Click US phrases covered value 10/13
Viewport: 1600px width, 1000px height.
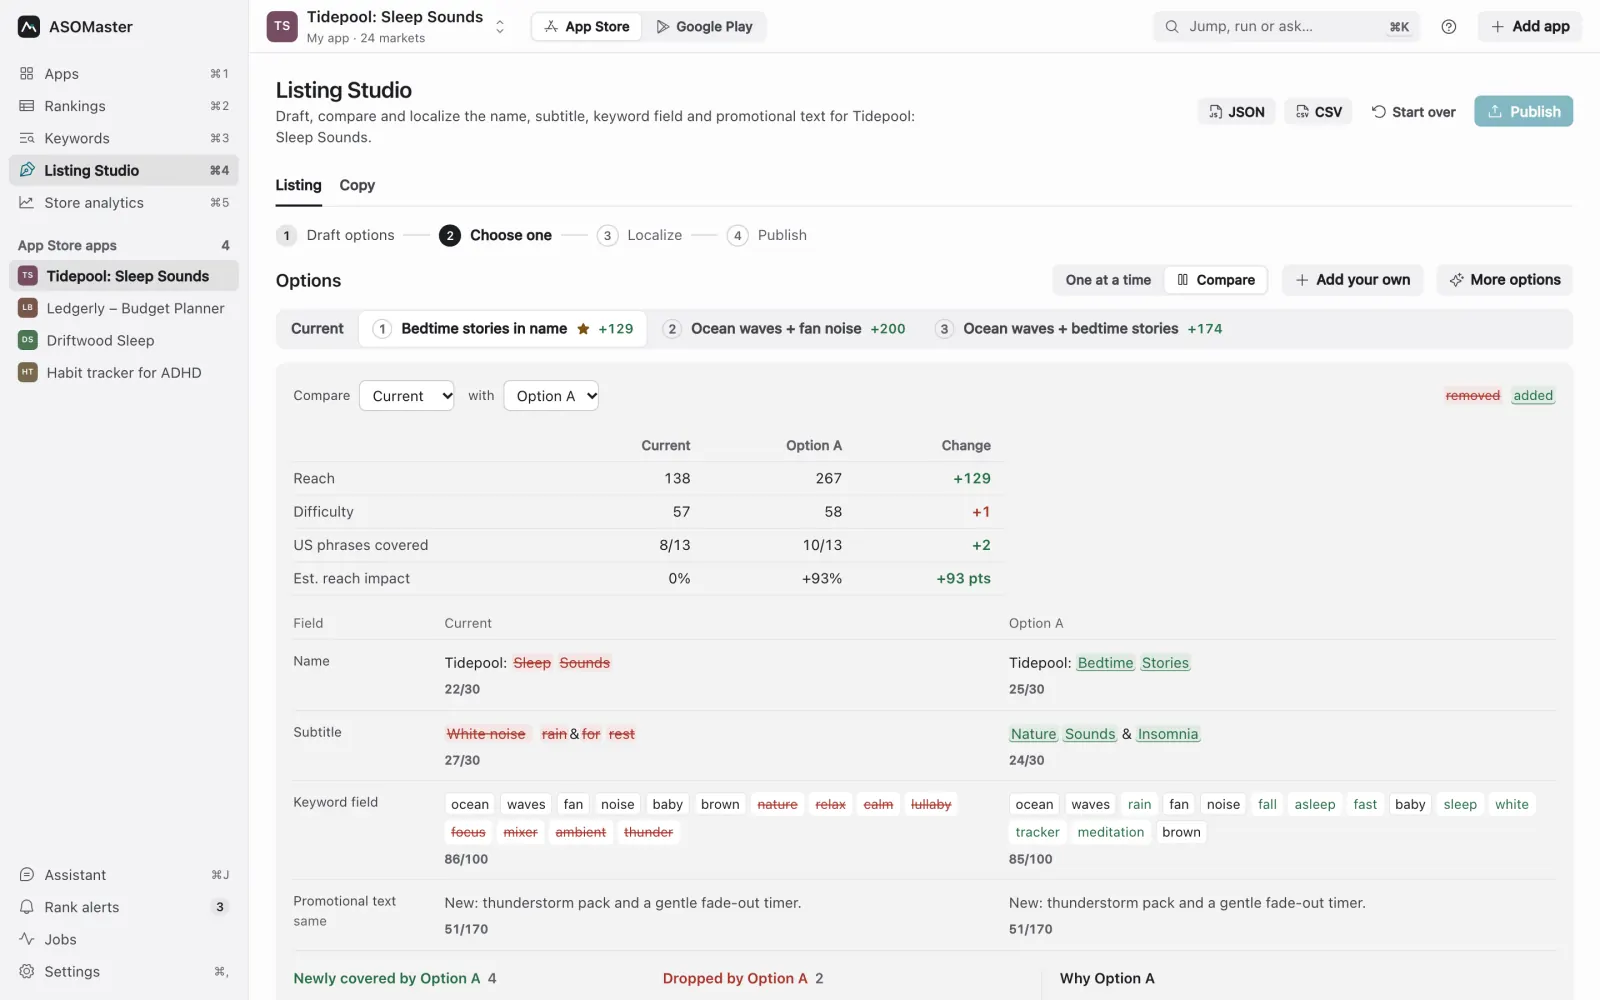tap(822, 546)
